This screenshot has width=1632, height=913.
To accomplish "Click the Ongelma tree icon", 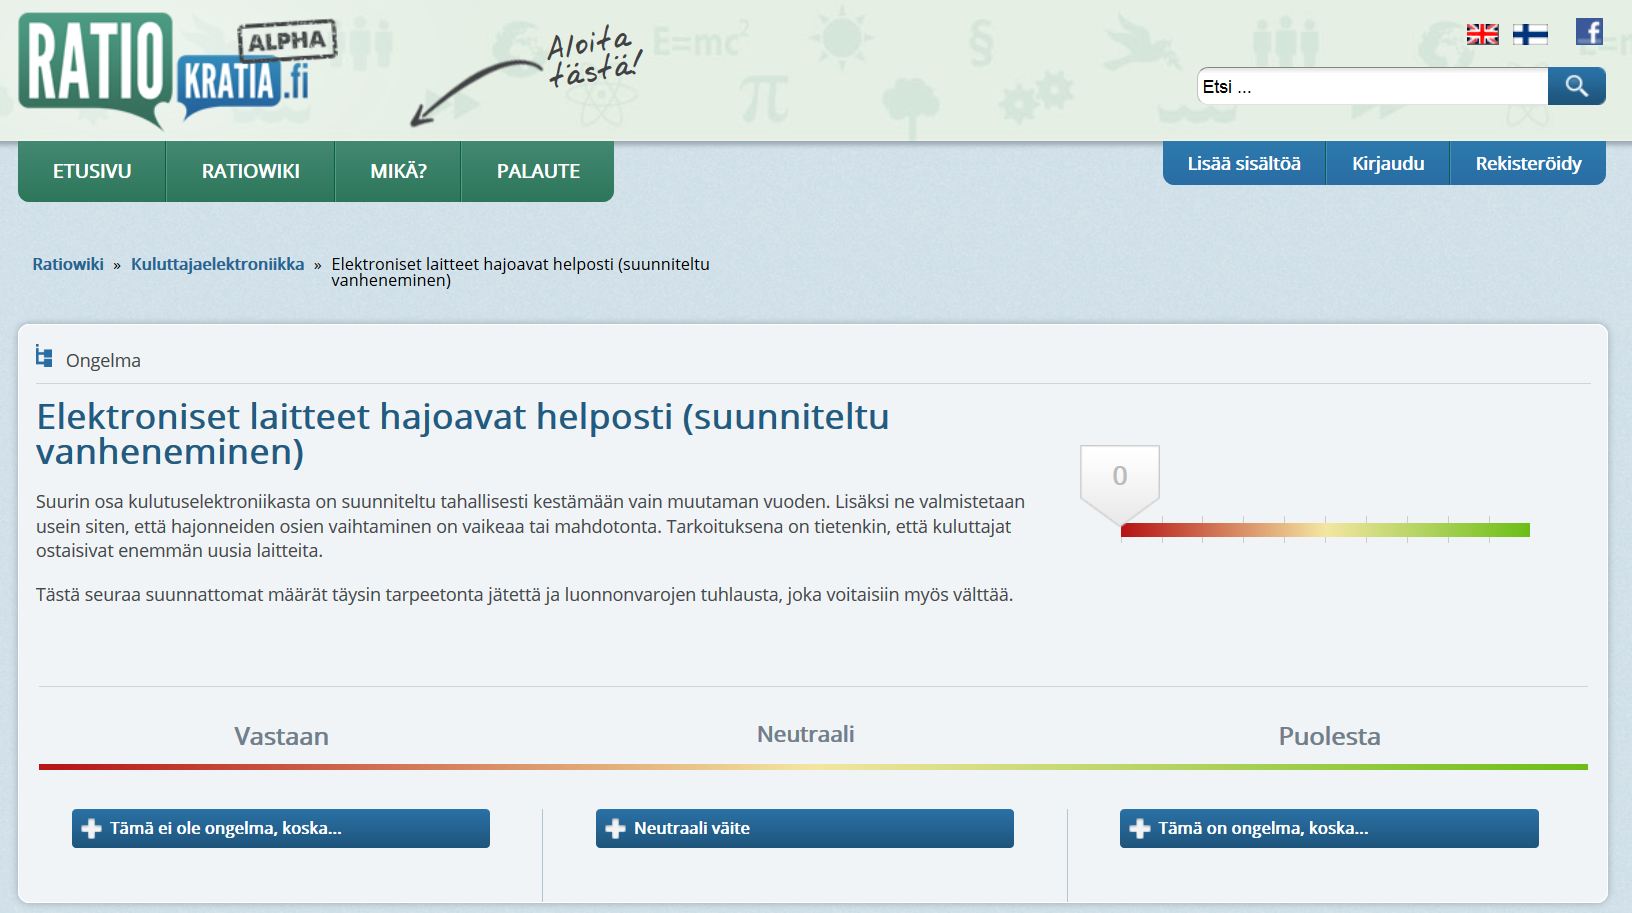I will (44, 356).
